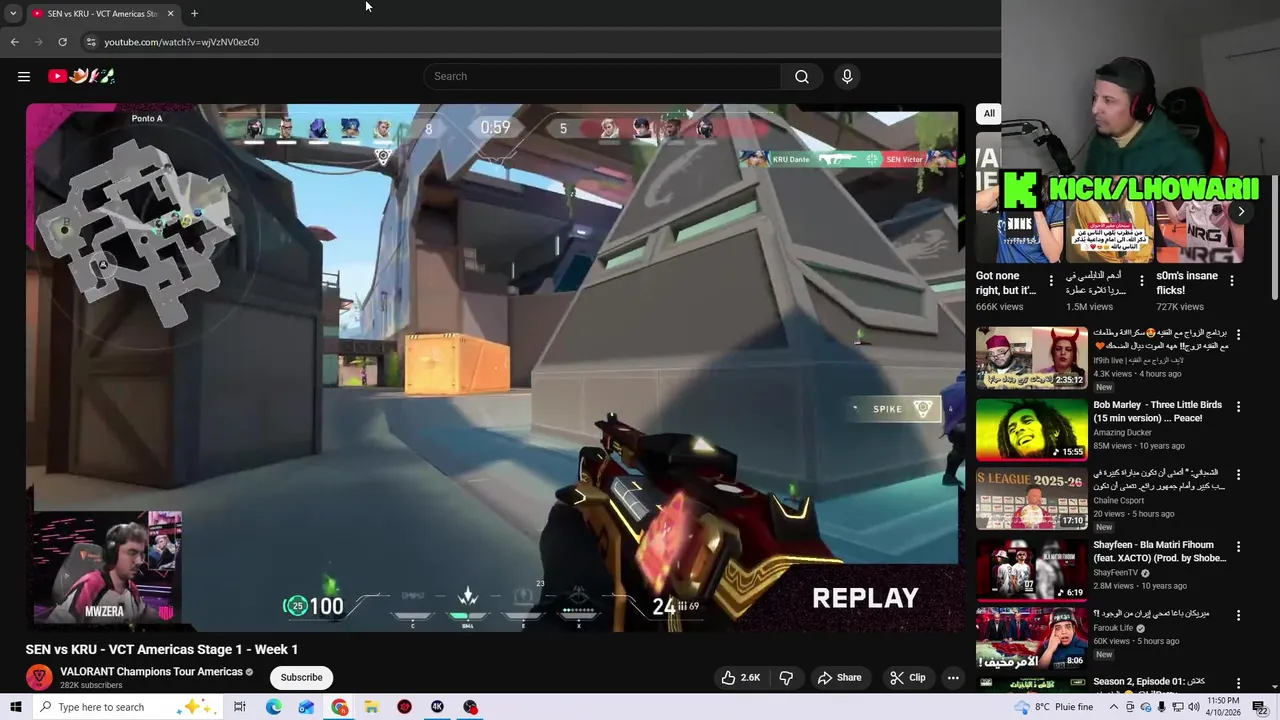Image resolution: width=1280 pixels, height=720 pixels.
Task: Launch Microsoft Edge from taskbar
Action: (273, 707)
